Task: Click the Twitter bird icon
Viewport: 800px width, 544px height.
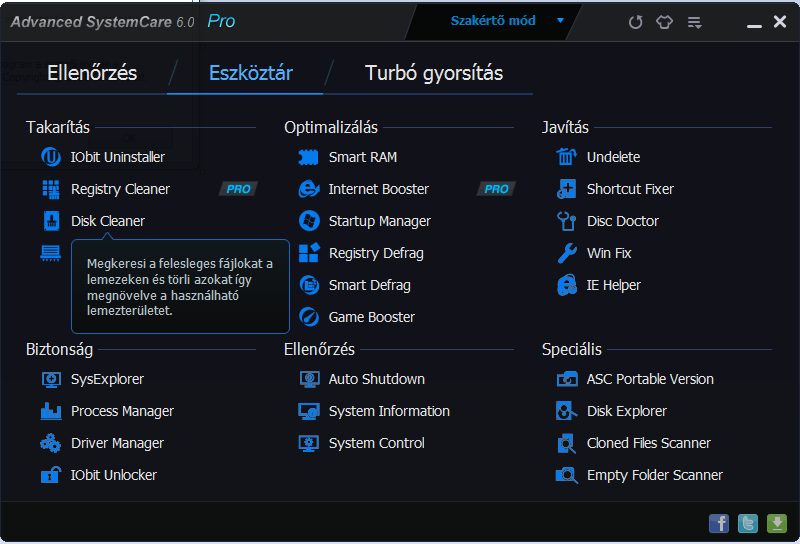Action: 748,523
